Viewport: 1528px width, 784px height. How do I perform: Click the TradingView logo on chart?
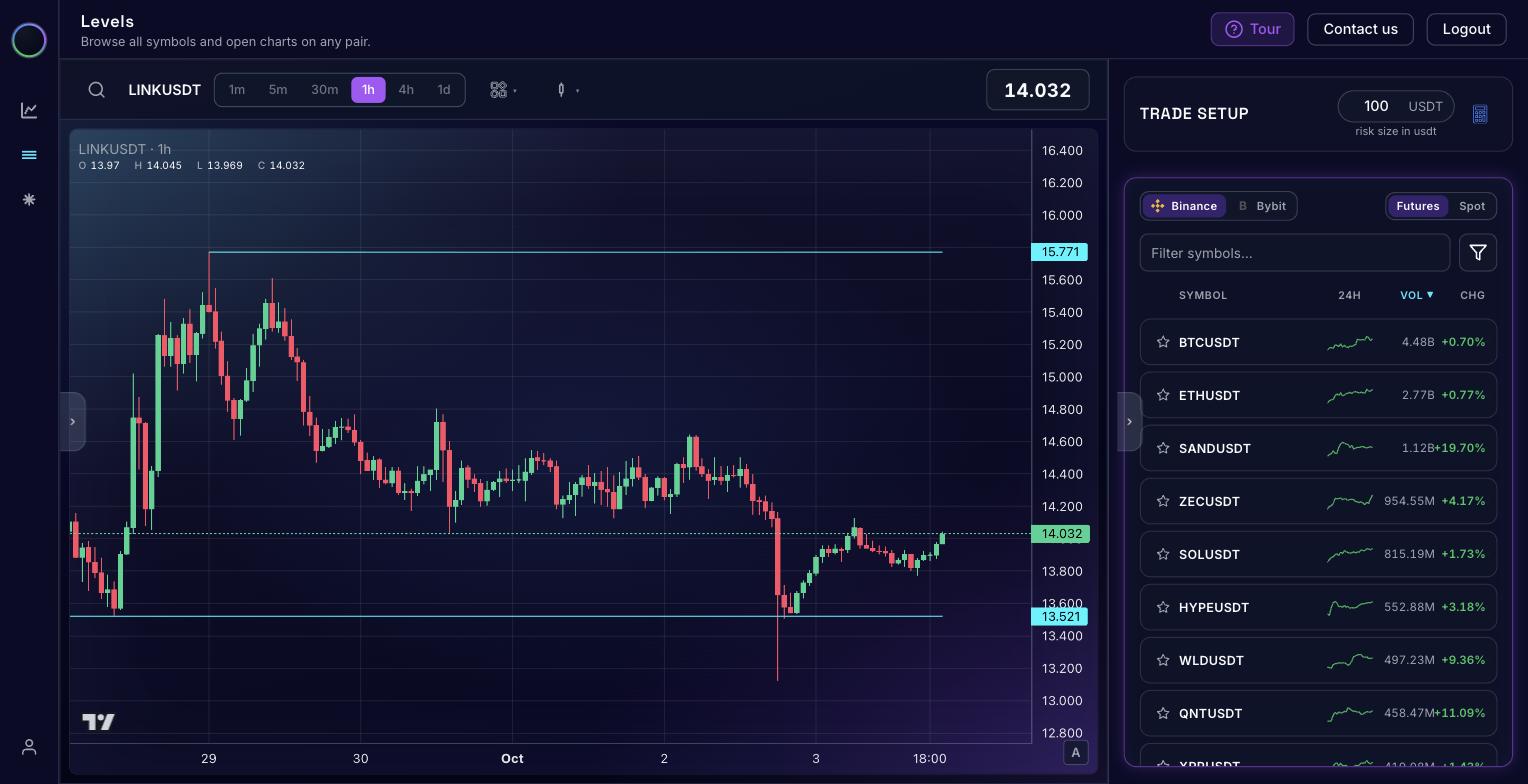(x=98, y=722)
